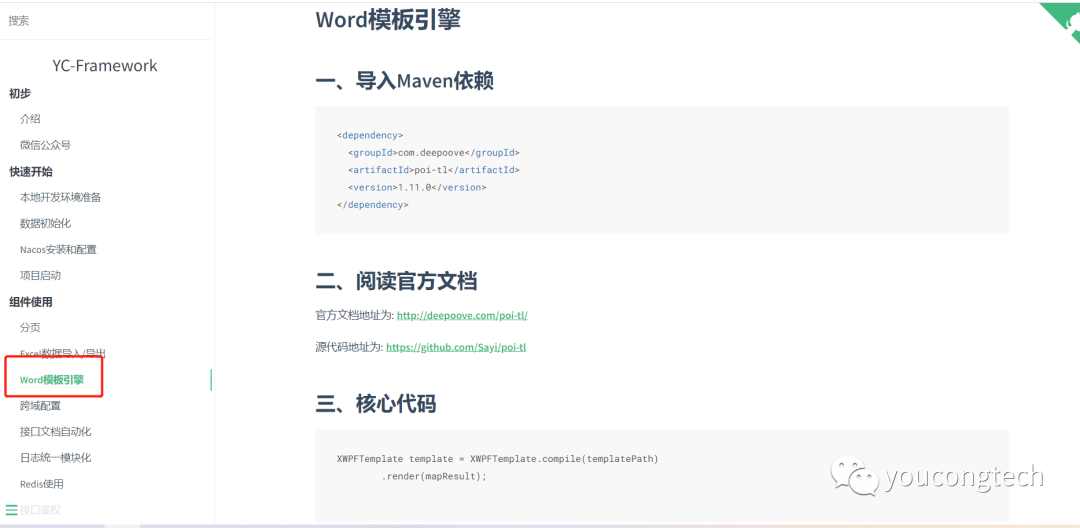Click the 三、核心代码 heading
This screenshot has height=528, width=1080.
[376, 404]
